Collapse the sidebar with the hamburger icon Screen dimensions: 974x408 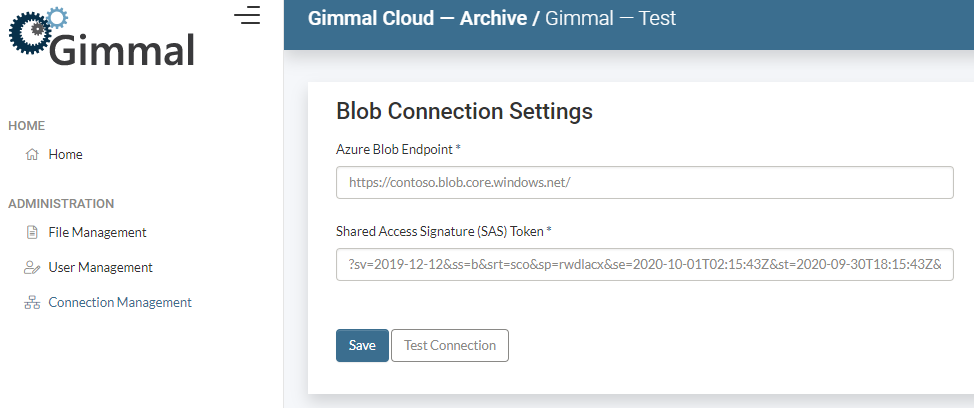247,15
